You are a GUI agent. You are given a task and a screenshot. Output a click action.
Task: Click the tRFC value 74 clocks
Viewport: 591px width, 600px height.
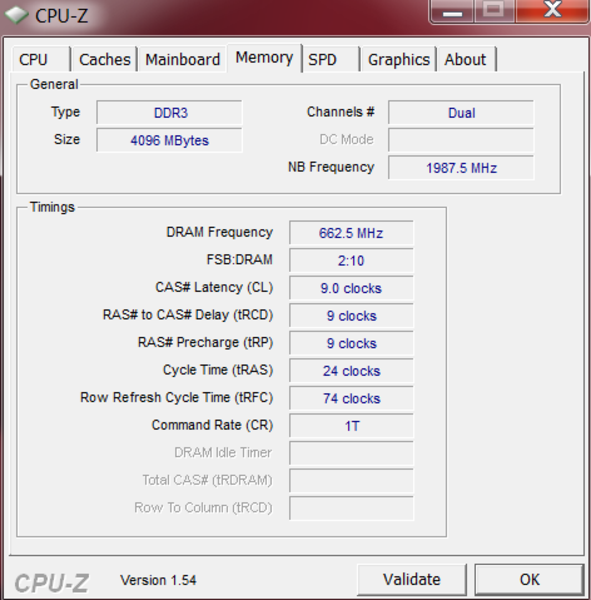click(351, 398)
